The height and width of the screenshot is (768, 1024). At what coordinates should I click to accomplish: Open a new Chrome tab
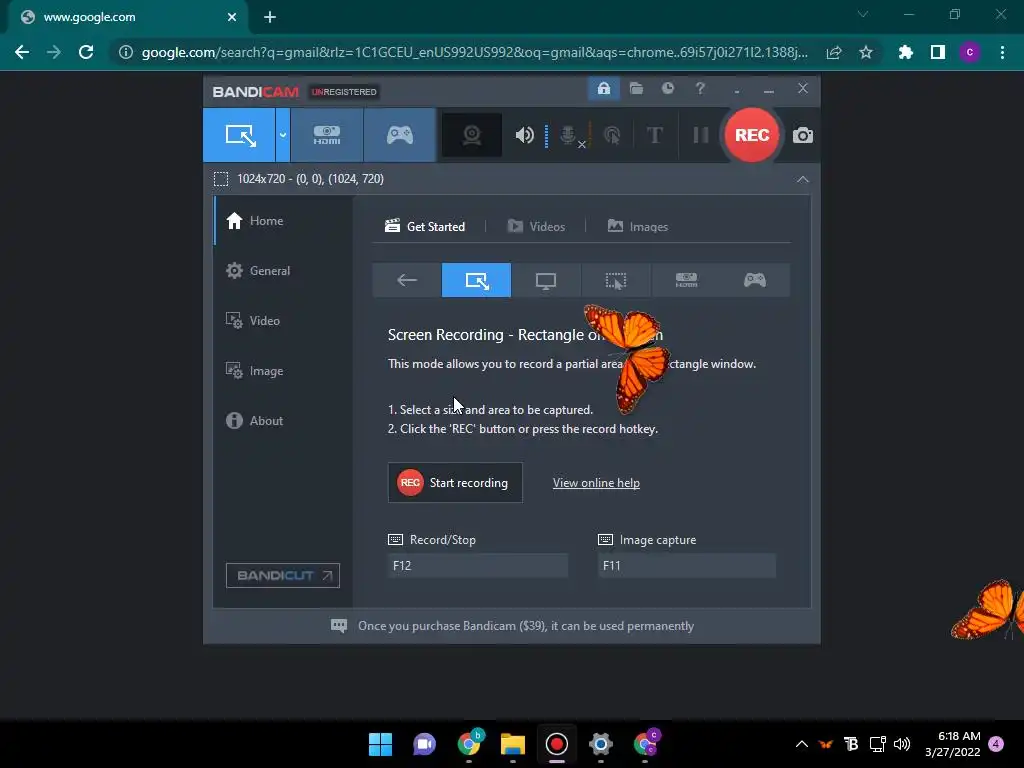[x=270, y=17]
